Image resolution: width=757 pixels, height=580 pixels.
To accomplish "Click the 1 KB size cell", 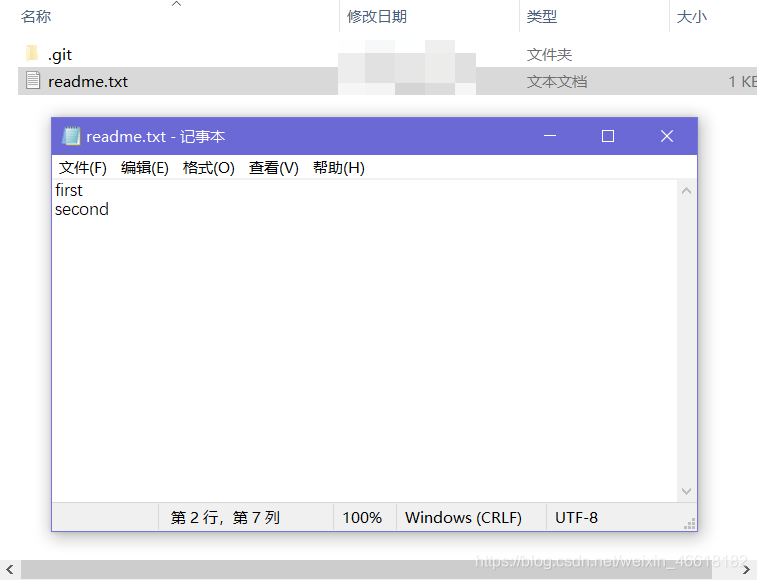I will point(743,82).
